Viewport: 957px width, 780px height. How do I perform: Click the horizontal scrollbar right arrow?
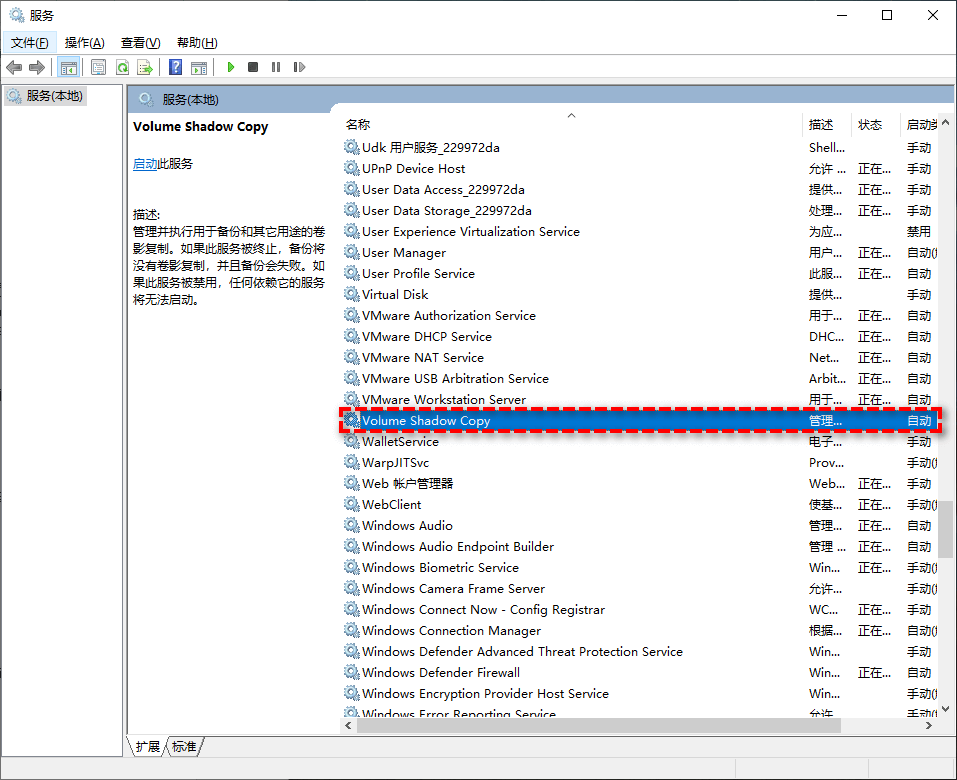(929, 726)
